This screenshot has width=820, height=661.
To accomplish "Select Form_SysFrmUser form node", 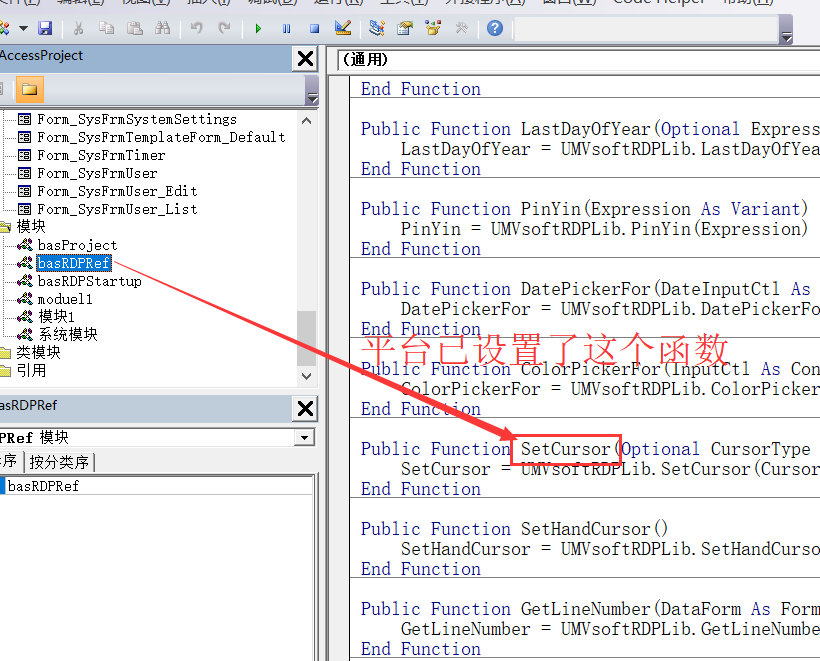I will [97, 173].
